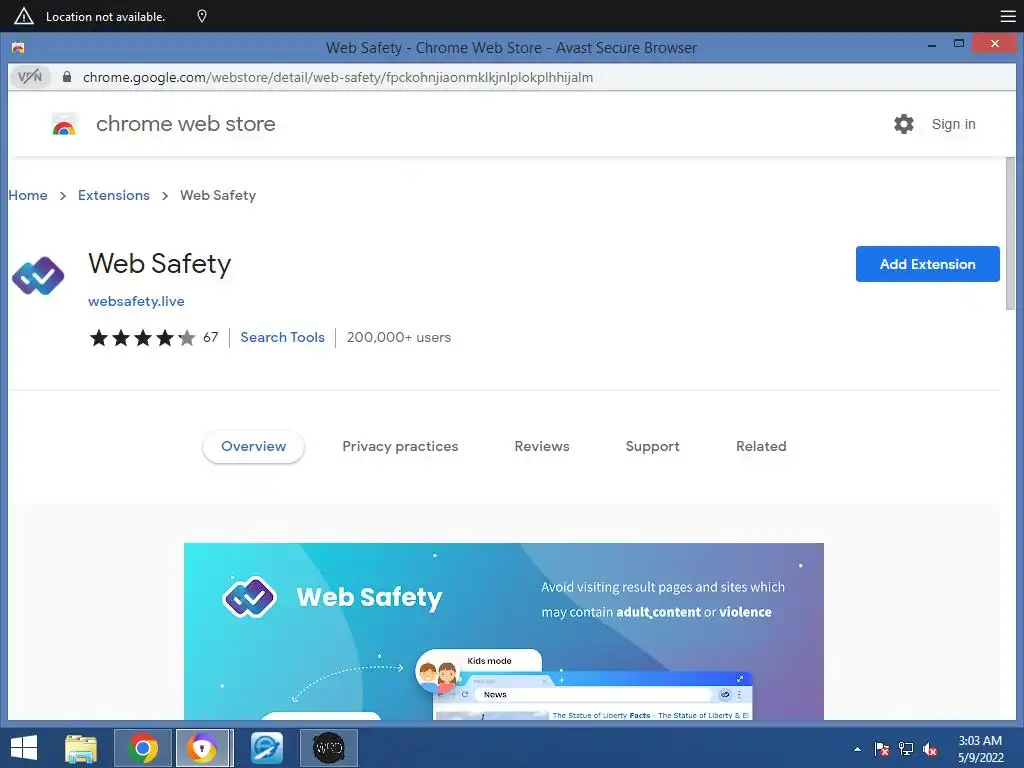Click the page vertical scrollbar
The height and width of the screenshot is (768, 1024).
coord(1010,235)
